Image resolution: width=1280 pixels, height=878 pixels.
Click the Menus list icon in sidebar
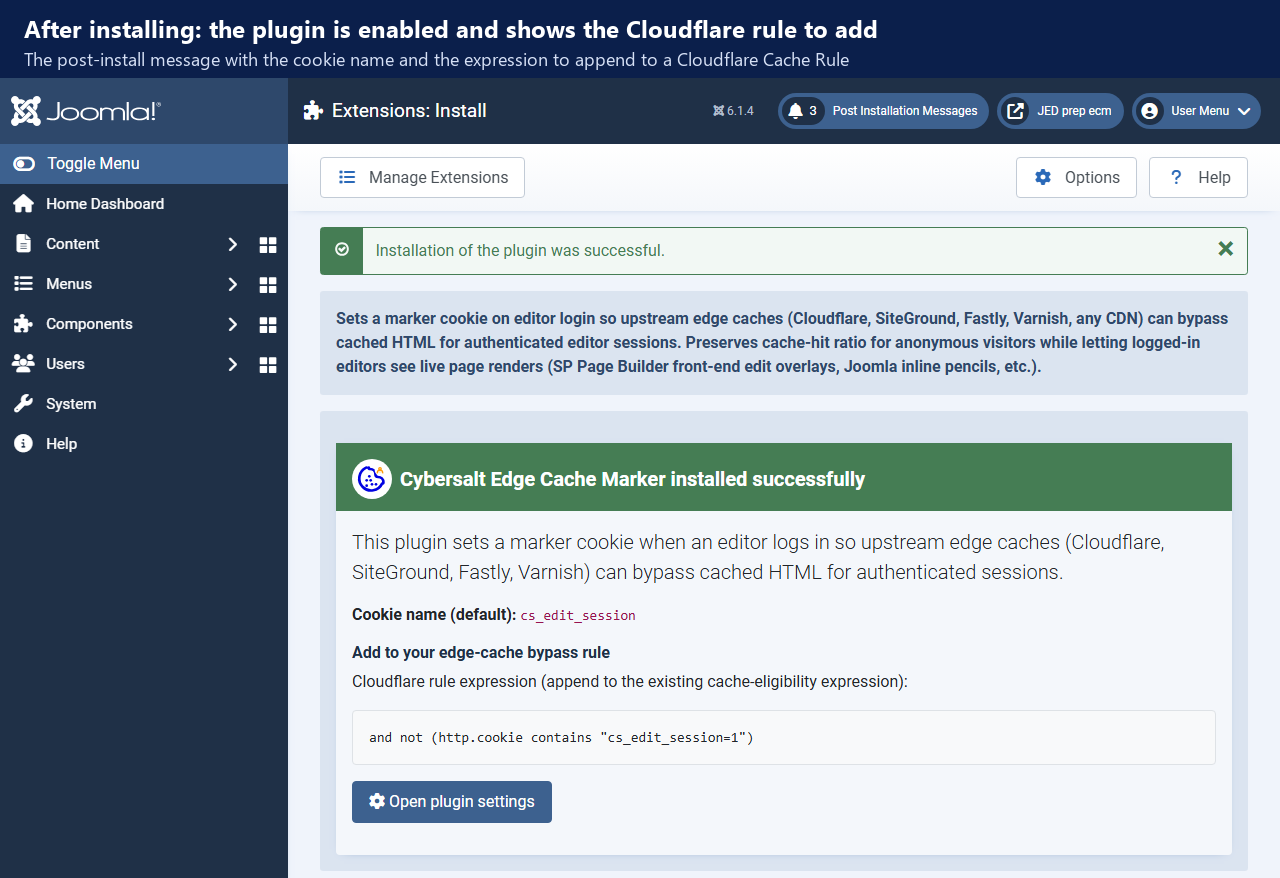click(x=23, y=284)
